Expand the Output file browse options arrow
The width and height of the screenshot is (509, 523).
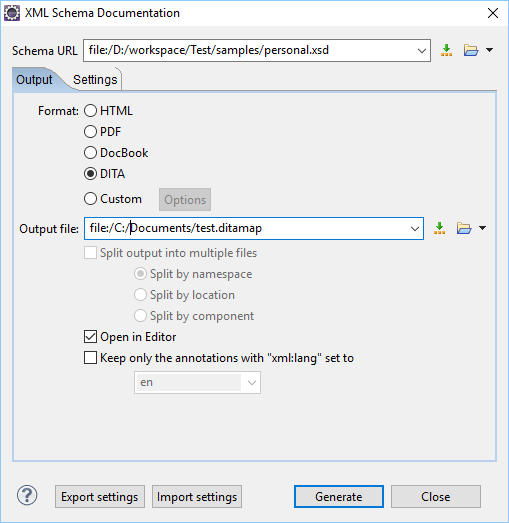[482, 228]
